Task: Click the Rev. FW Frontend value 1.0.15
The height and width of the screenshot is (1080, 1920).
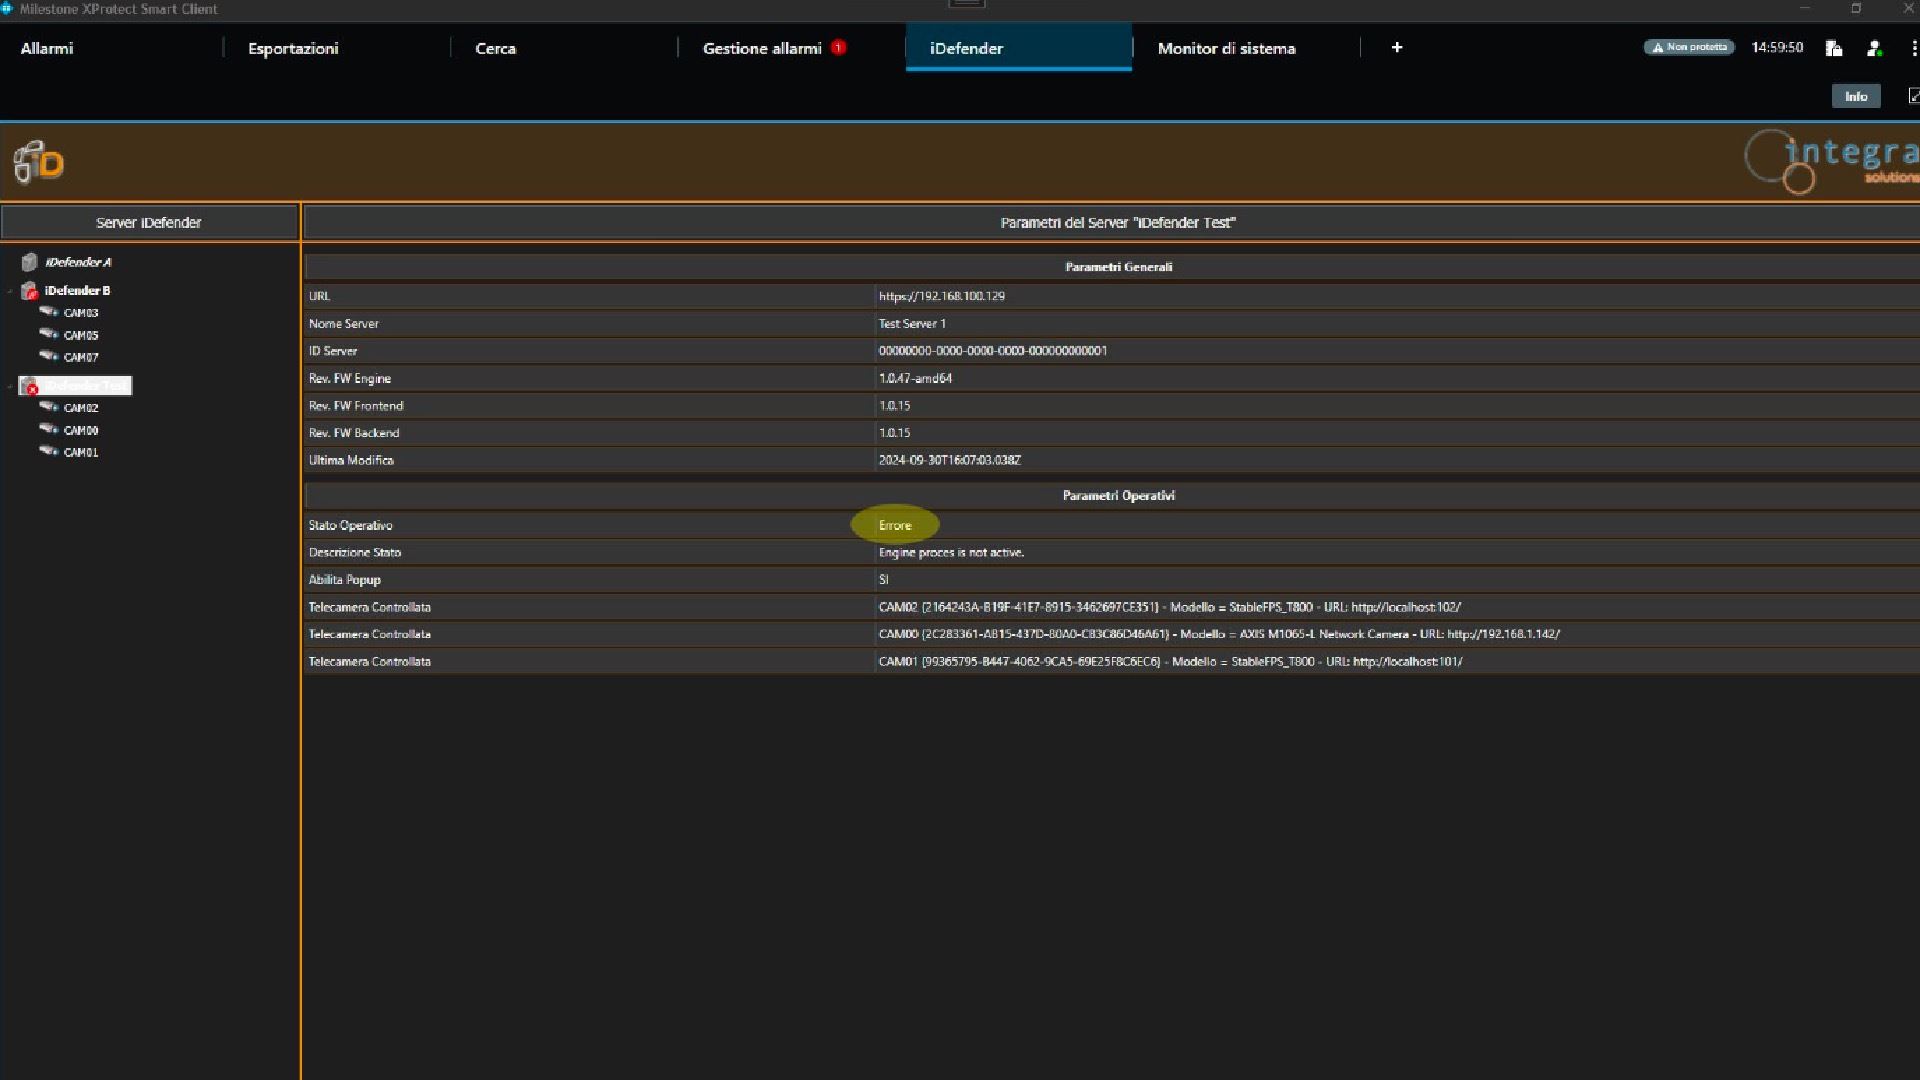Action: coord(894,406)
